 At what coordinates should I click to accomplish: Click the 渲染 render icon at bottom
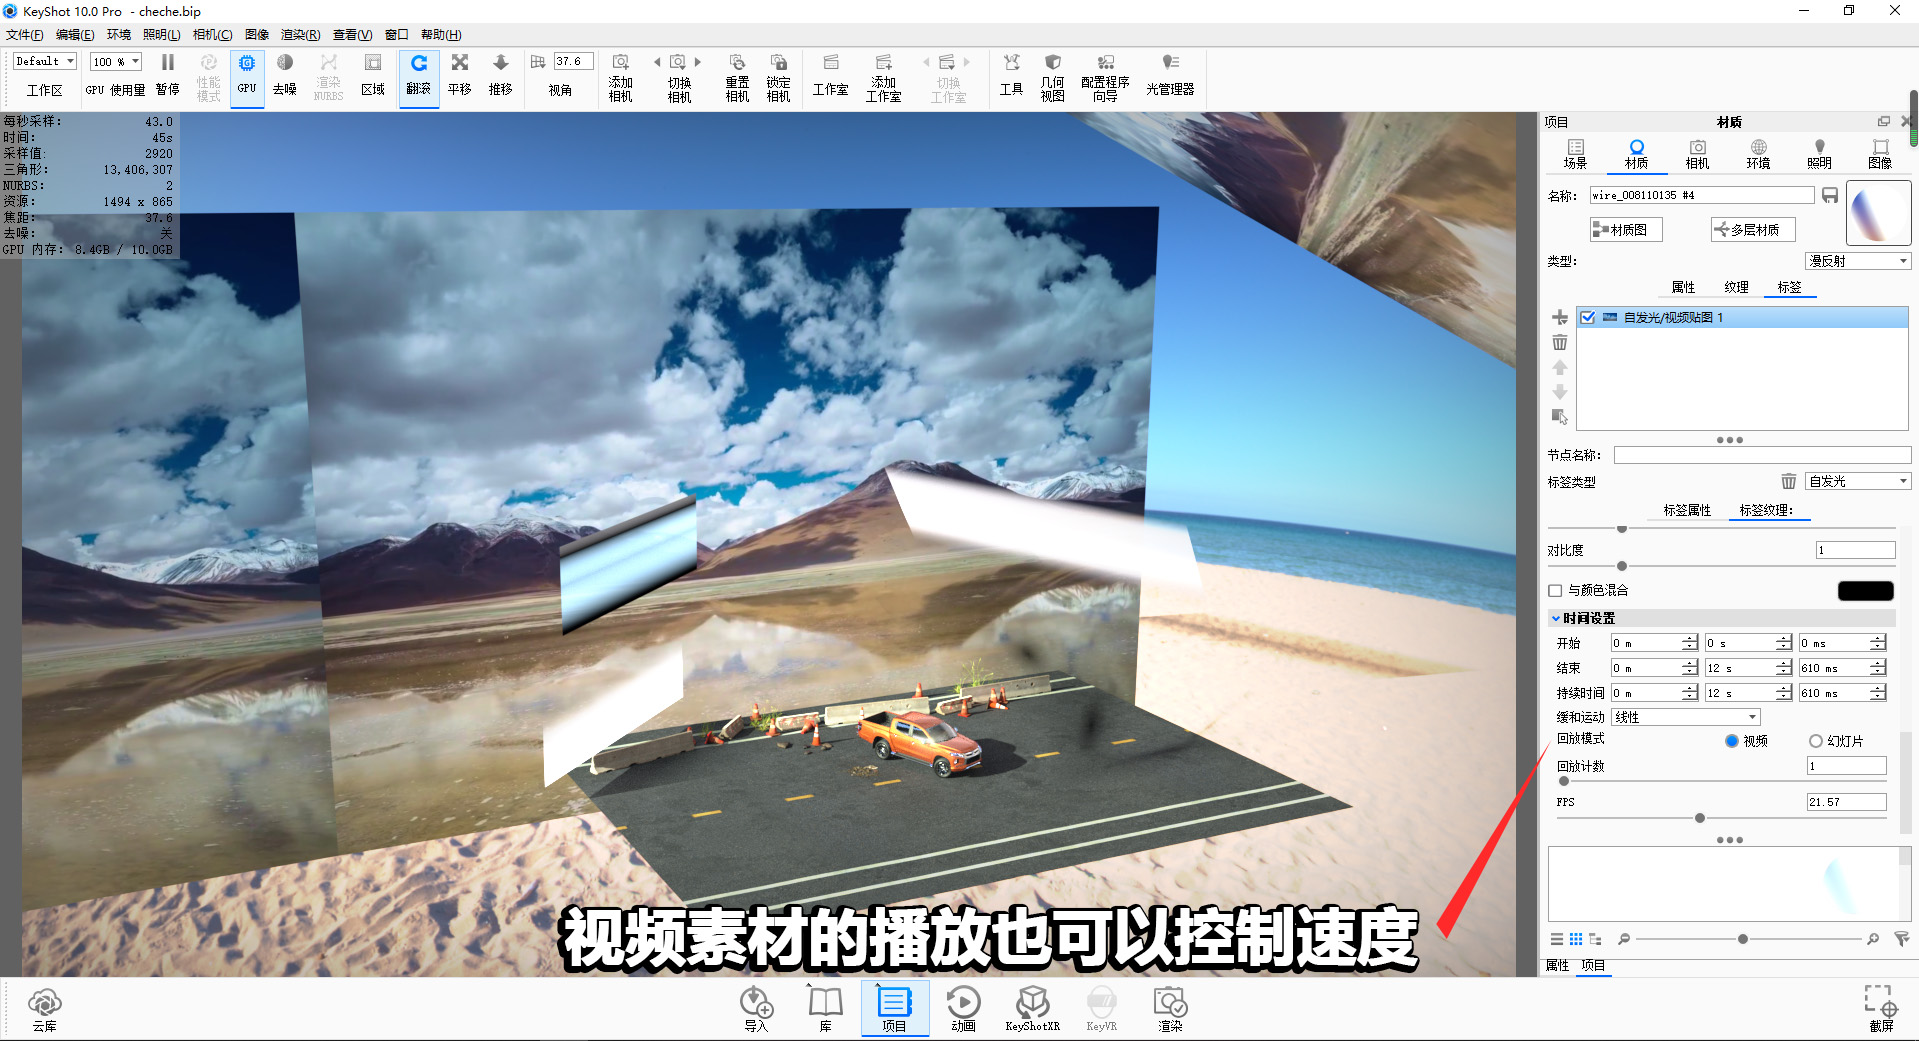coord(1169,1007)
